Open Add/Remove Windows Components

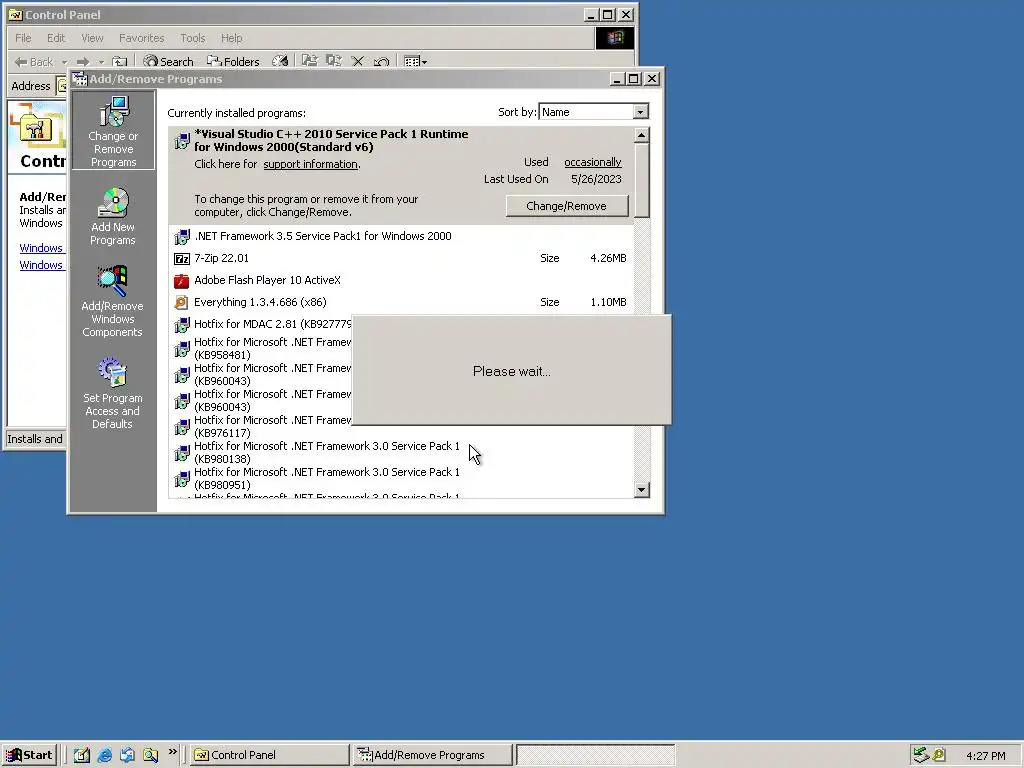click(112, 302)
